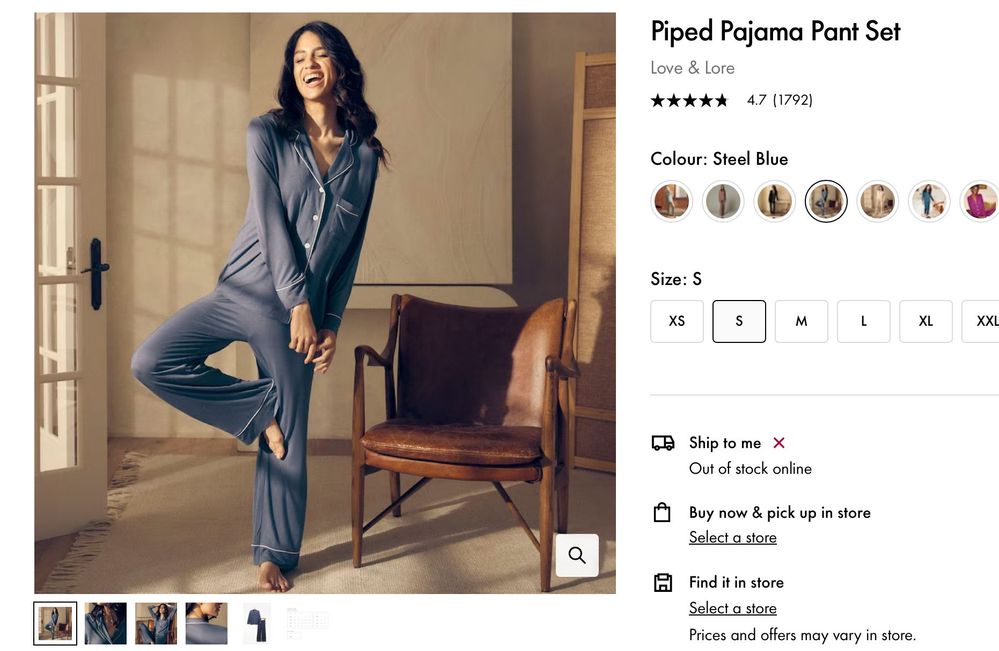This screenshot has height=651, width=999.
Task: Click 'Select a store' under Buy now & pick up
Action: point(732,538)
